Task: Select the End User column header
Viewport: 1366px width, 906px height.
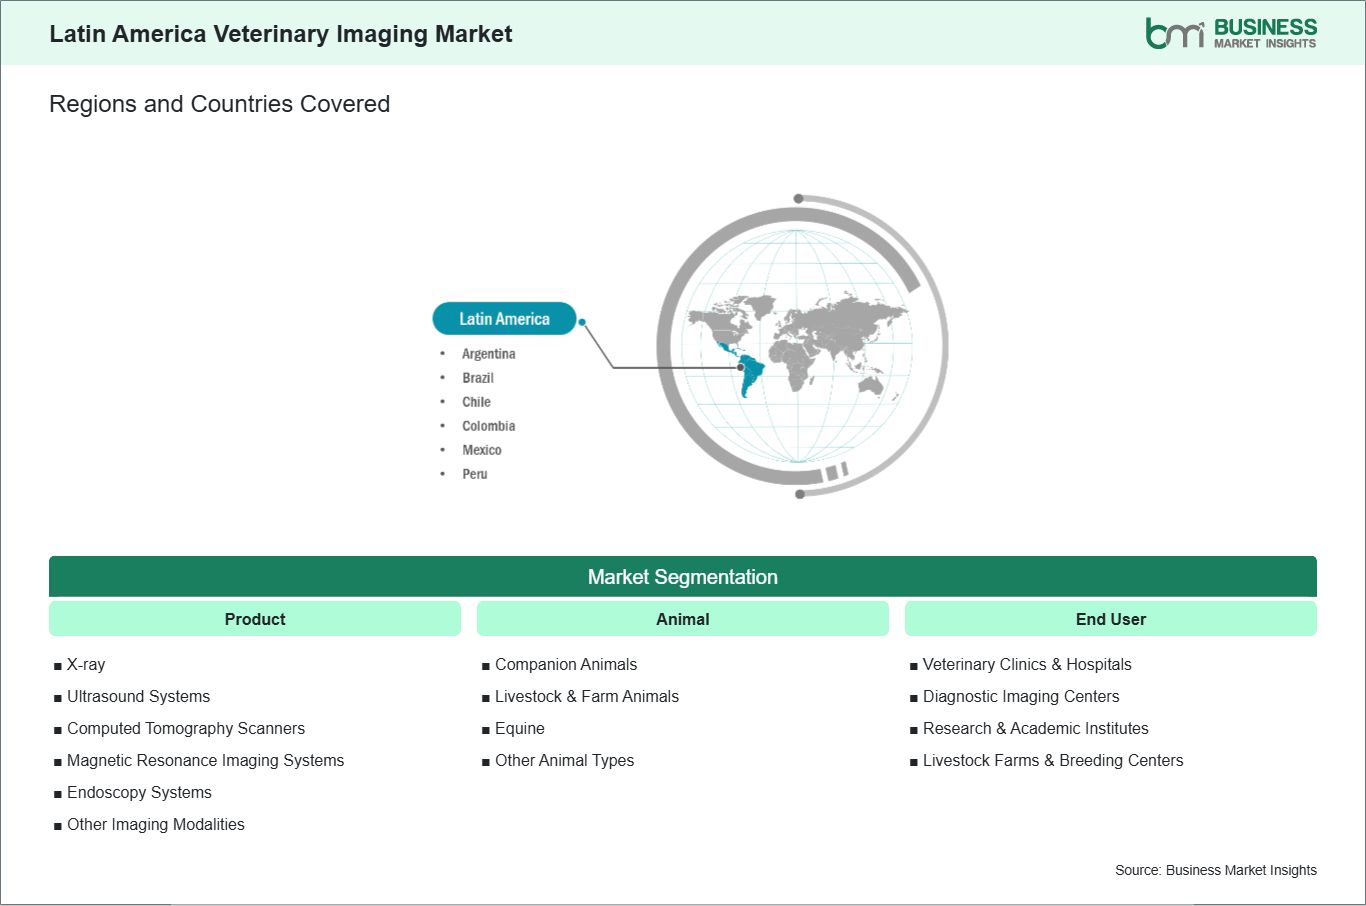Action: click(1111, 619)
